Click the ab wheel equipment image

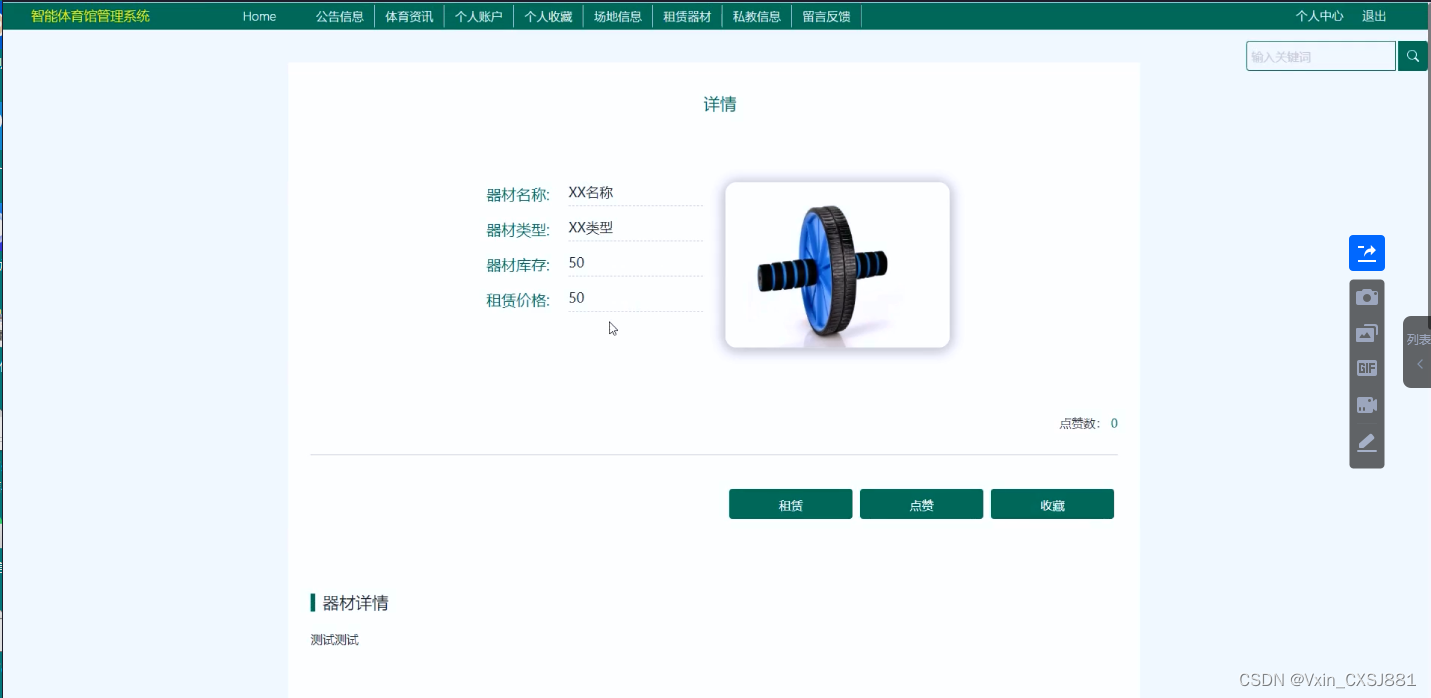(837, 265)
